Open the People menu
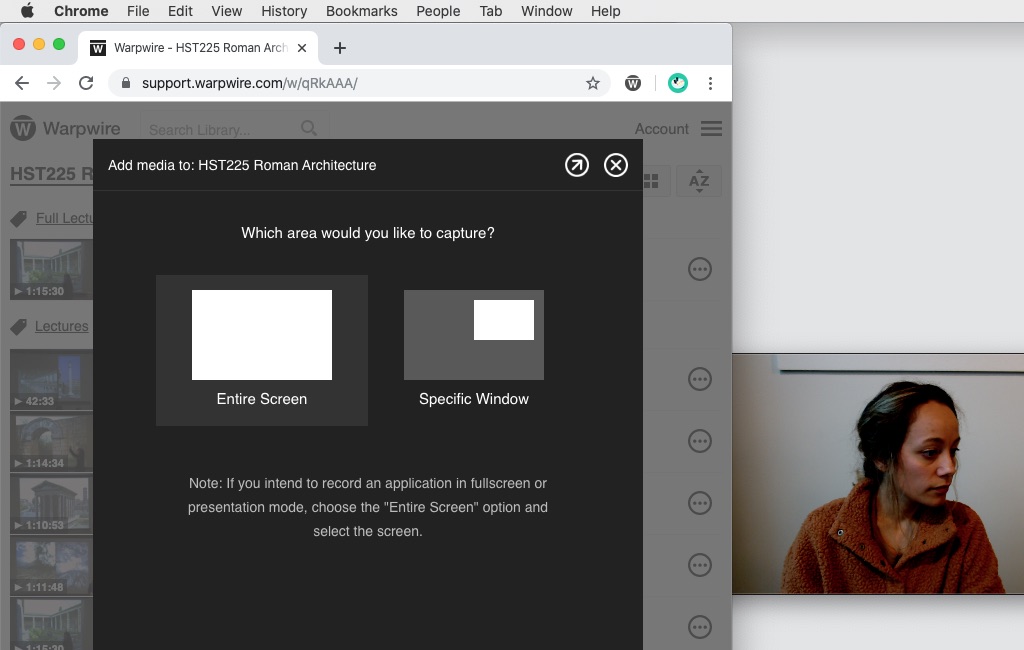1024x650 pixels. tap(438, 11)
